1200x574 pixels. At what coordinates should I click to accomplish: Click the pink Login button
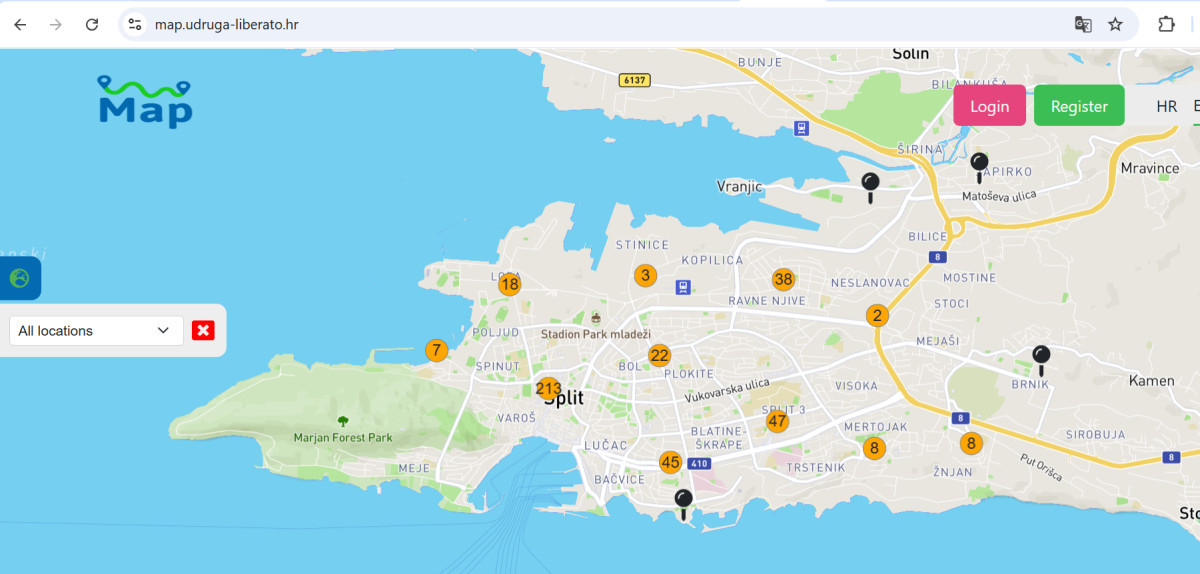coord(989,106)
